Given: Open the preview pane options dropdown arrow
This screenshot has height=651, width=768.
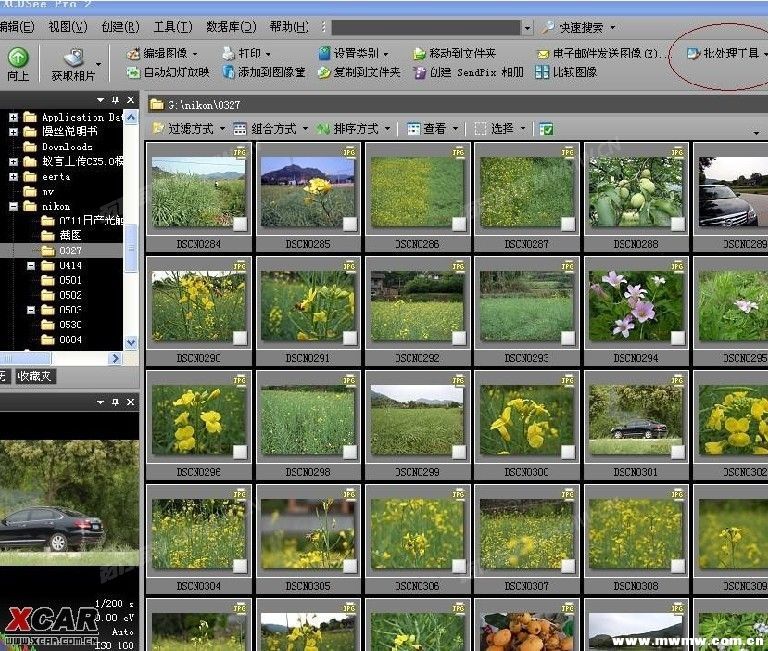Looking at the screenshot, I should tap(100, 402).
